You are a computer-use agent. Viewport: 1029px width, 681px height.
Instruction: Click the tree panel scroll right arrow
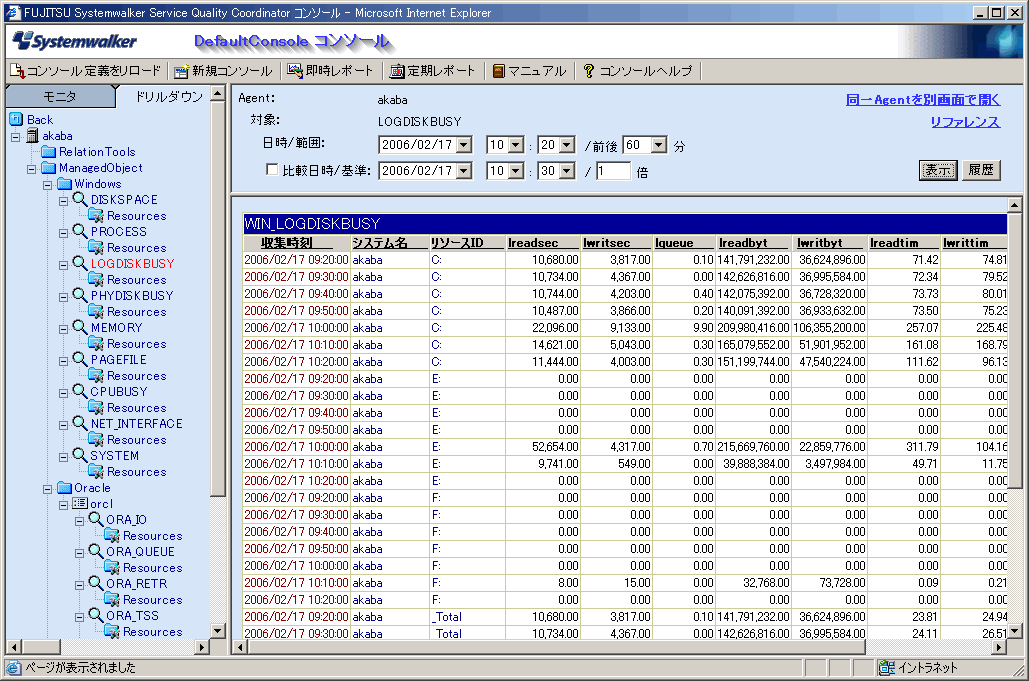tap(202, 647)
